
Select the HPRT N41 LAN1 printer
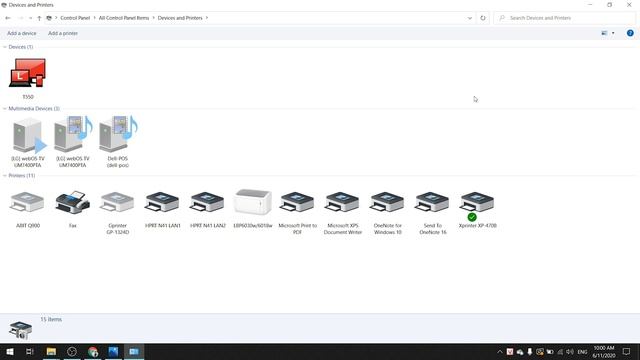click(x=162, y=202)
